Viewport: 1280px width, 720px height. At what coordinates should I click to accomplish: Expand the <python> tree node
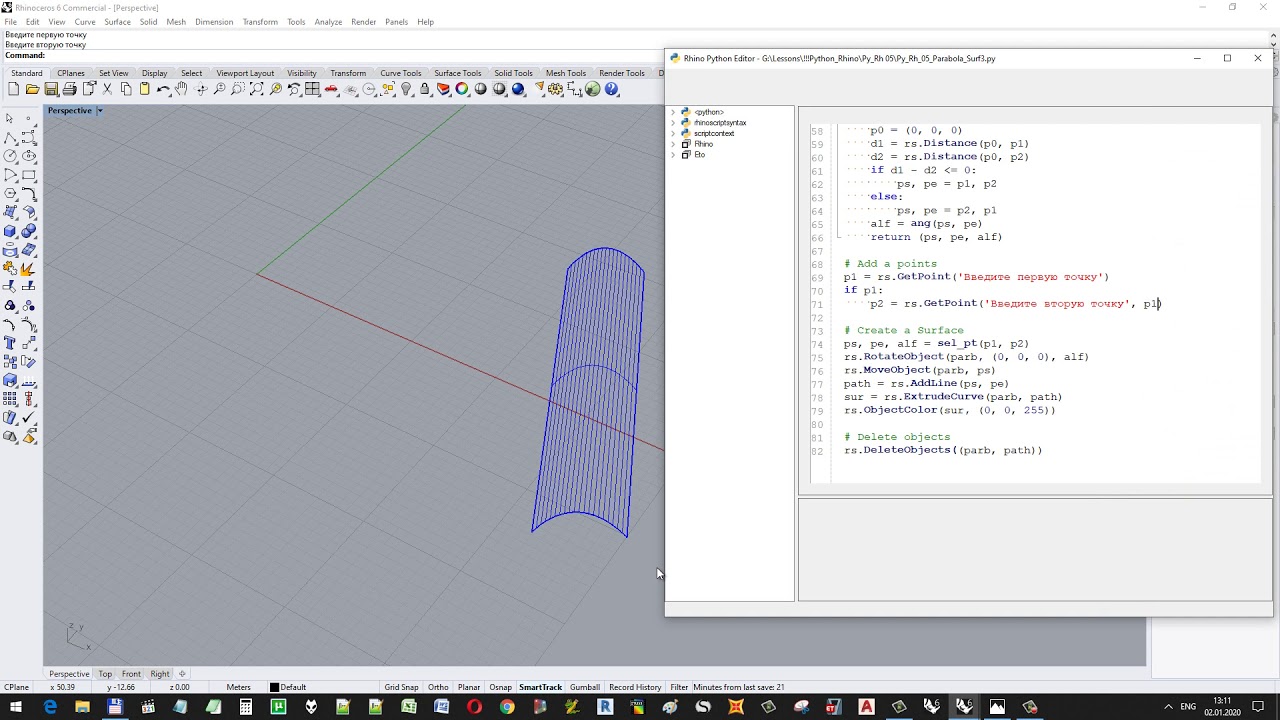(x=673, y=112)
